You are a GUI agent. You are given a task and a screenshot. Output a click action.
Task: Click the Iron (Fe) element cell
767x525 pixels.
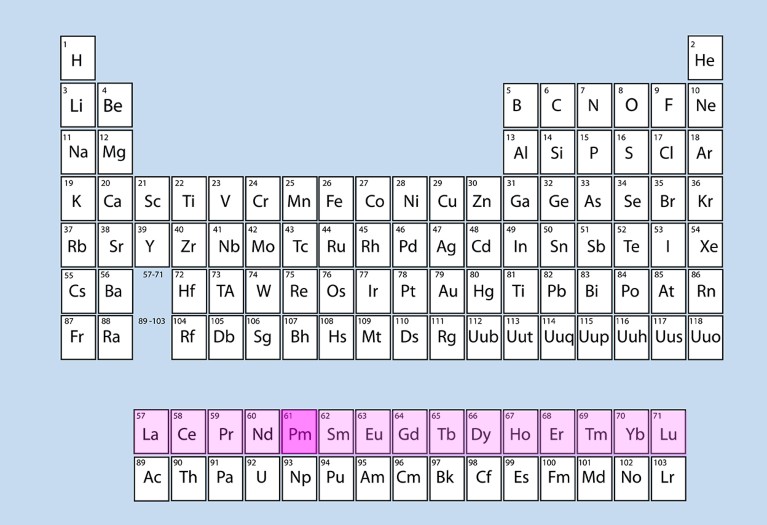coord(335,198)
